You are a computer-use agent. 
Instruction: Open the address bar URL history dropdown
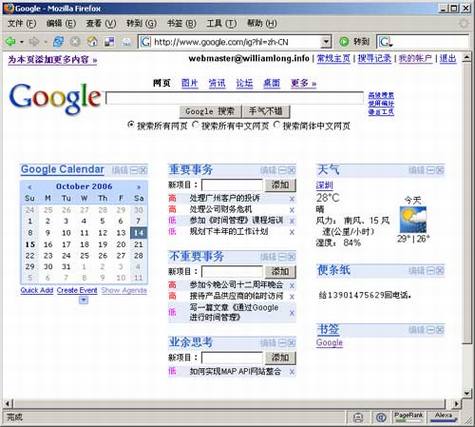pos(326,42)
